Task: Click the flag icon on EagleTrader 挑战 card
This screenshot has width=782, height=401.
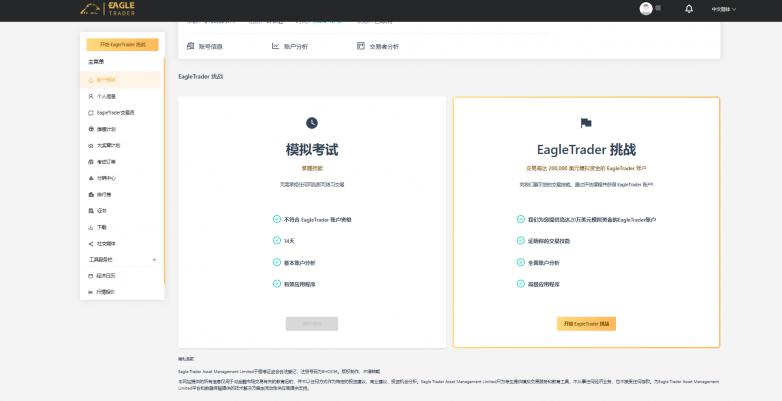Action: pos(586,123)
